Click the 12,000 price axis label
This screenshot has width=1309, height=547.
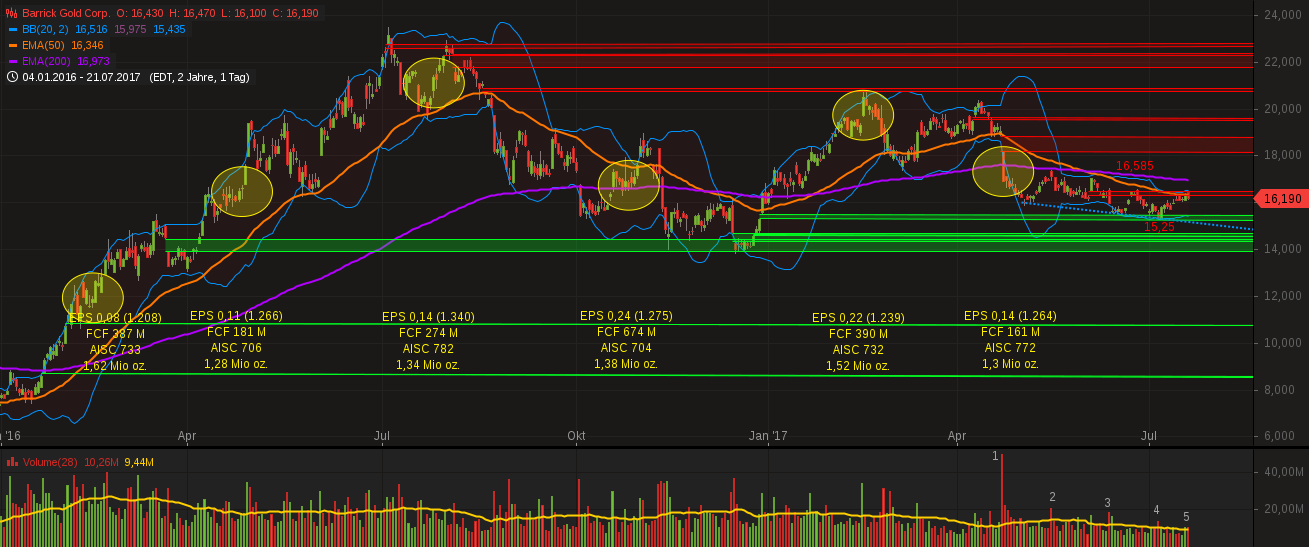1281,295
